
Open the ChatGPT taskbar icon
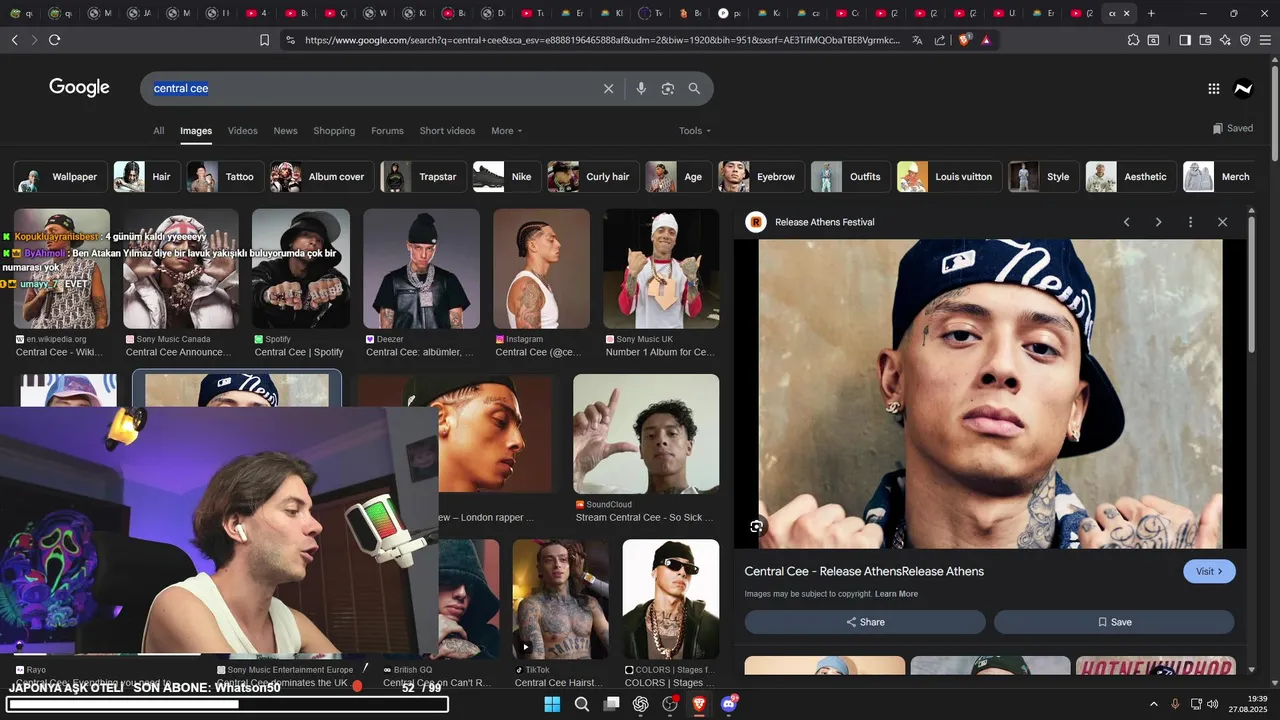641,704
